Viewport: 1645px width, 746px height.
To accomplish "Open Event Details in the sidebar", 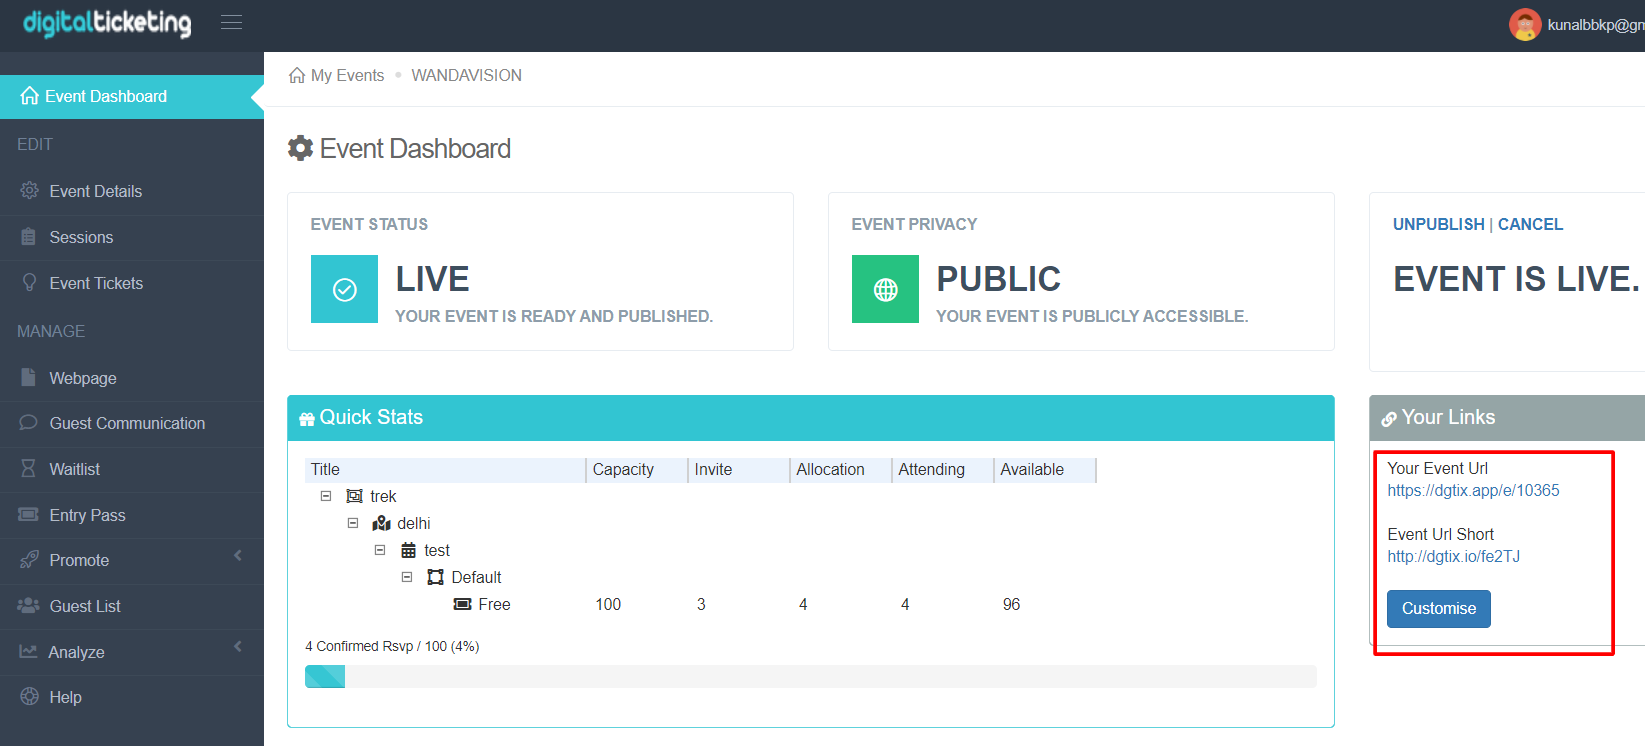I will click(132, 191).
